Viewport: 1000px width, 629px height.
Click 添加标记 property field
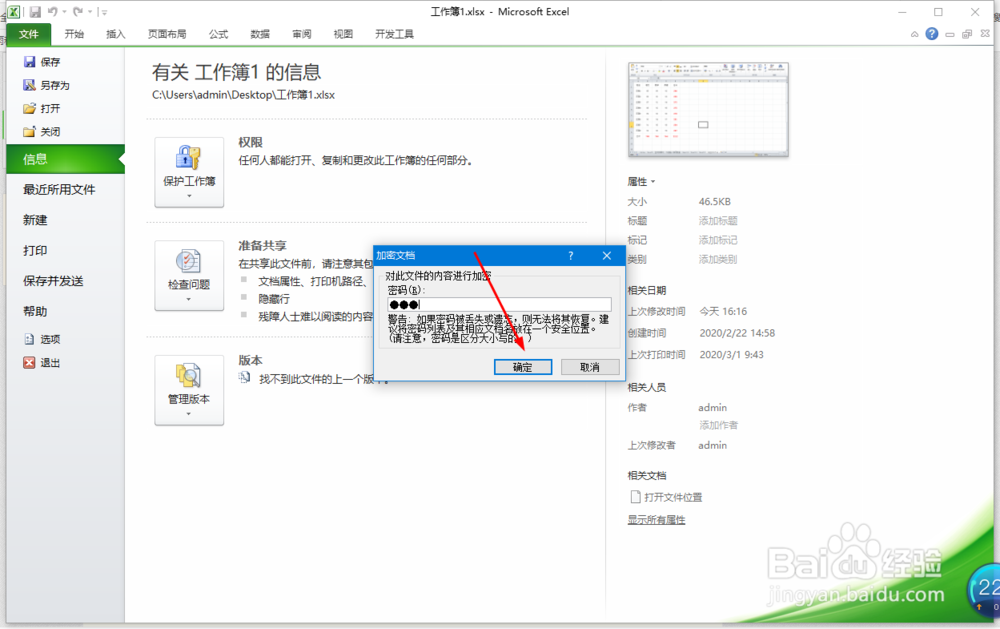tap(717, 240)
